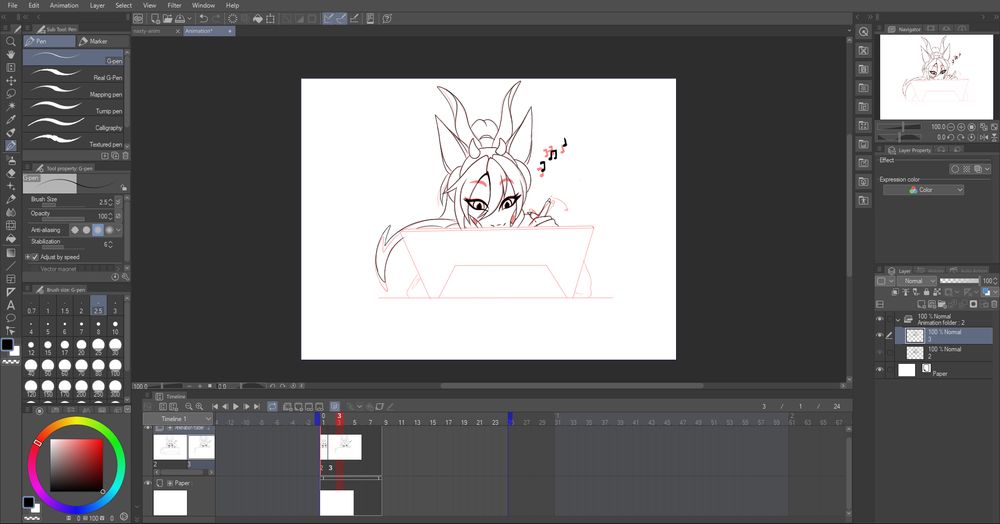The image size is (1000, 524).
Task: Select the Mapping pen brush
Action: 75,94
